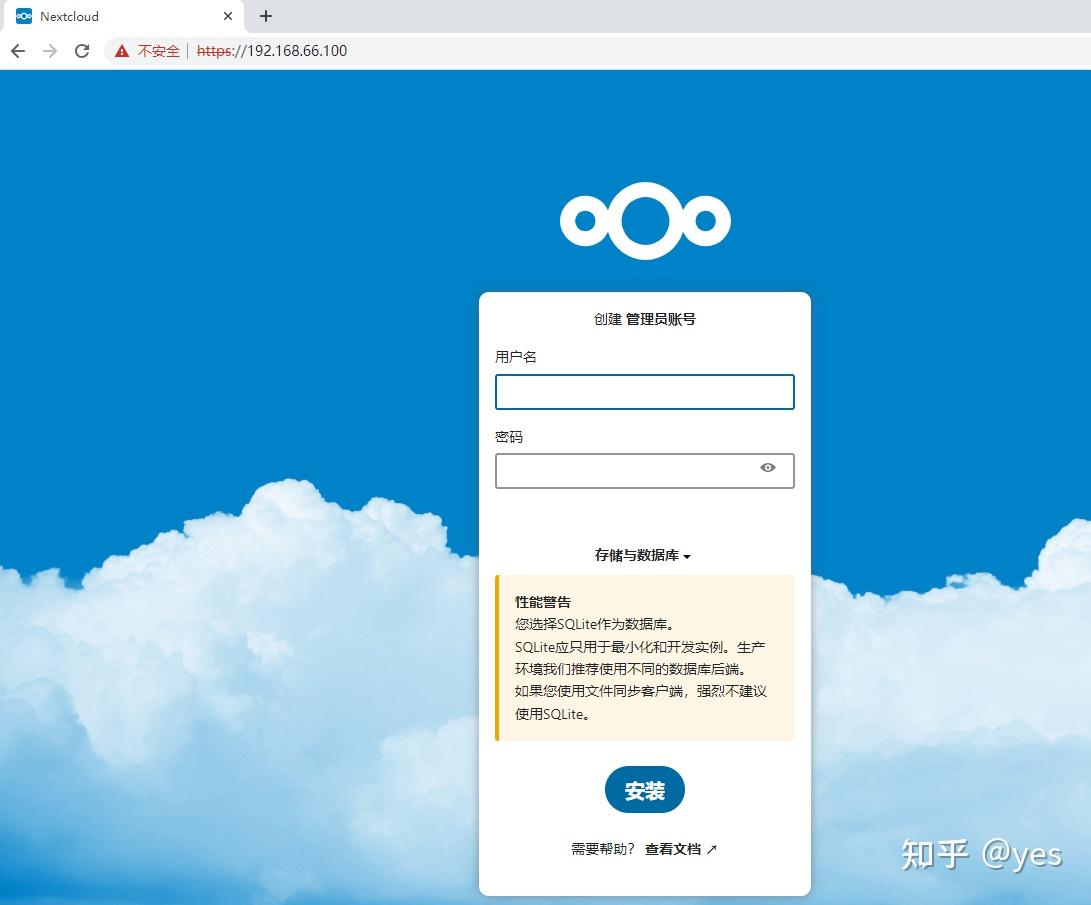Click the 创建 管理员账号 heading
This screenshot has width=1091, height=905.
pyautogui.click(x=644, y=319)
